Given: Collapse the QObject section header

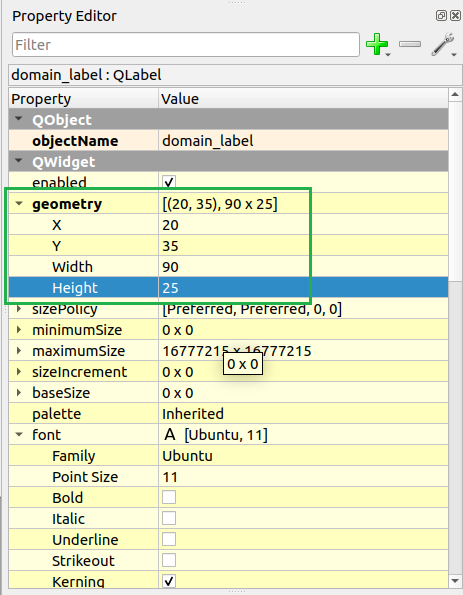Looking at the screenshot, I should tap(19, 119).
